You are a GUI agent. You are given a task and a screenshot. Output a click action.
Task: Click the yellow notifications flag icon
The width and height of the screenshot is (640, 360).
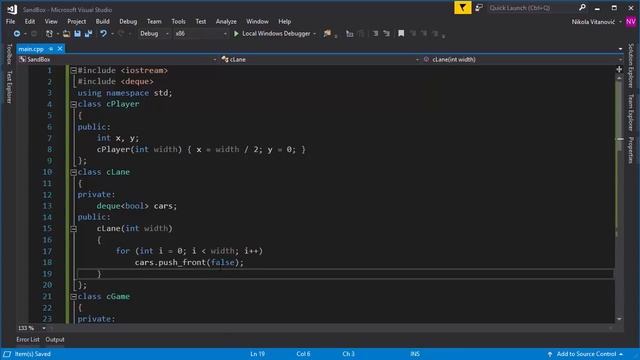point(462,8)
